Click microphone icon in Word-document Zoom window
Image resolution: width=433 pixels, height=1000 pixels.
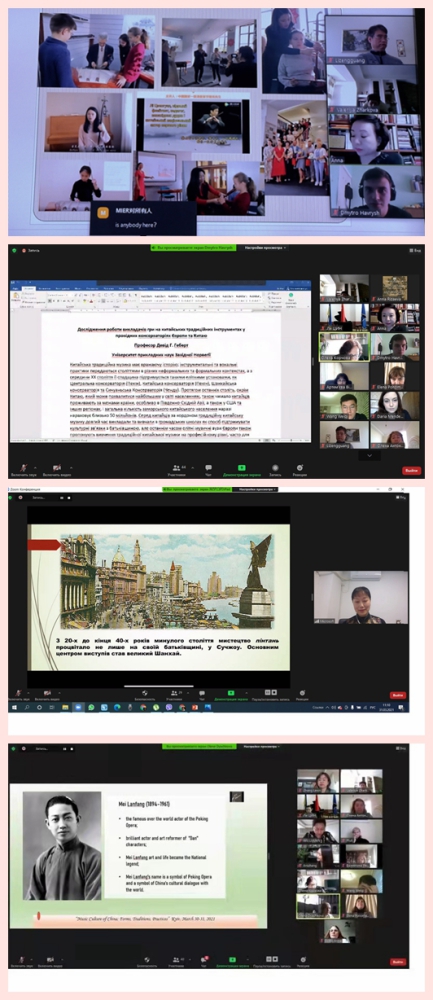coord(24,467)
